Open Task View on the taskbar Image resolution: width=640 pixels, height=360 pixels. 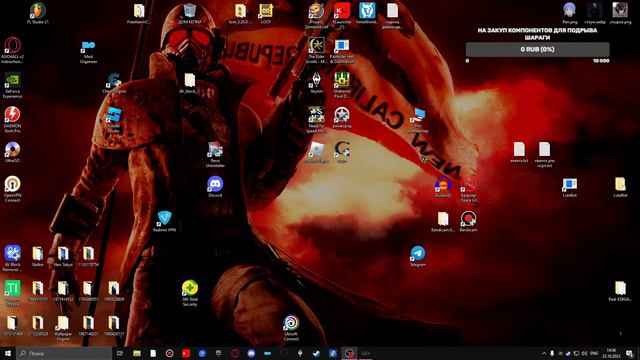click(x=120, y=353)
